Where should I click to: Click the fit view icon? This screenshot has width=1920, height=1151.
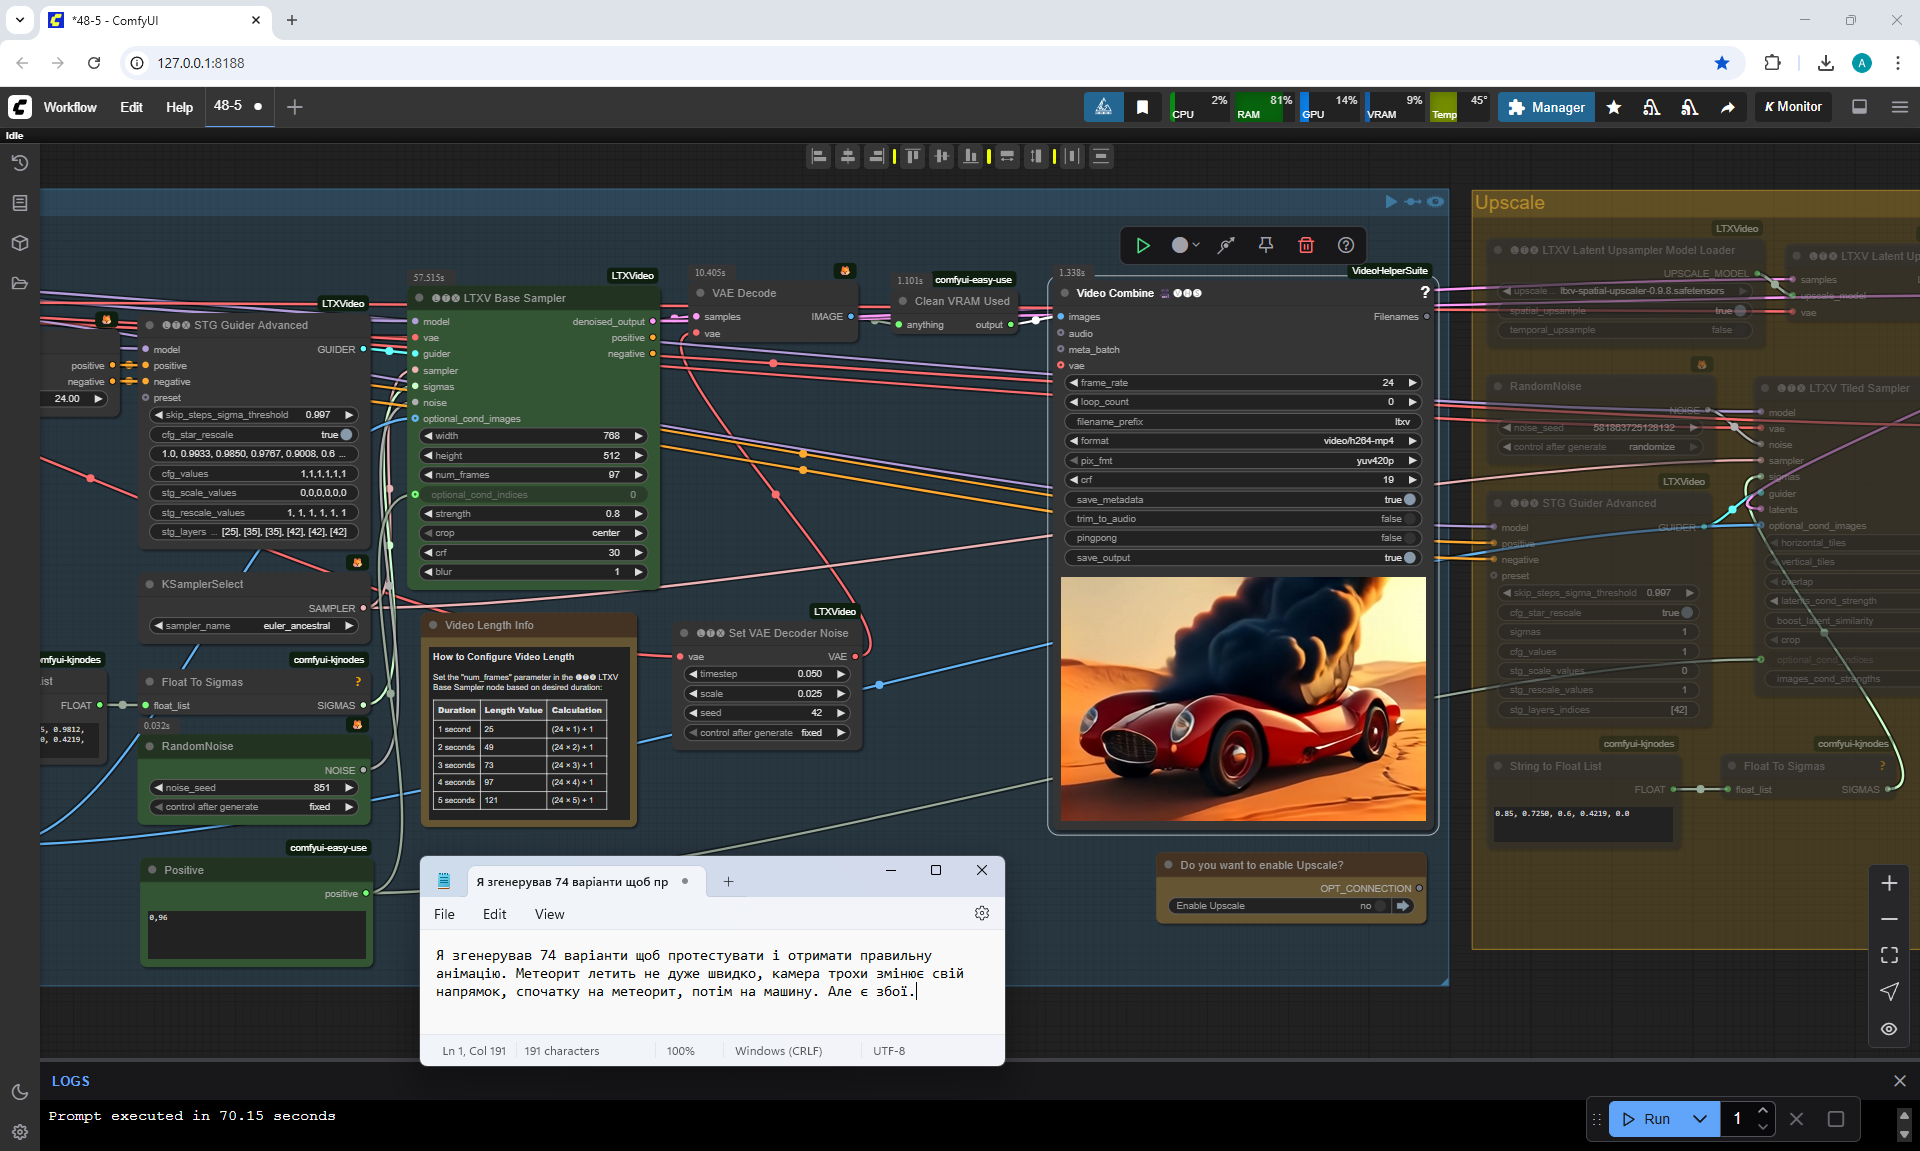point(1888,955)
